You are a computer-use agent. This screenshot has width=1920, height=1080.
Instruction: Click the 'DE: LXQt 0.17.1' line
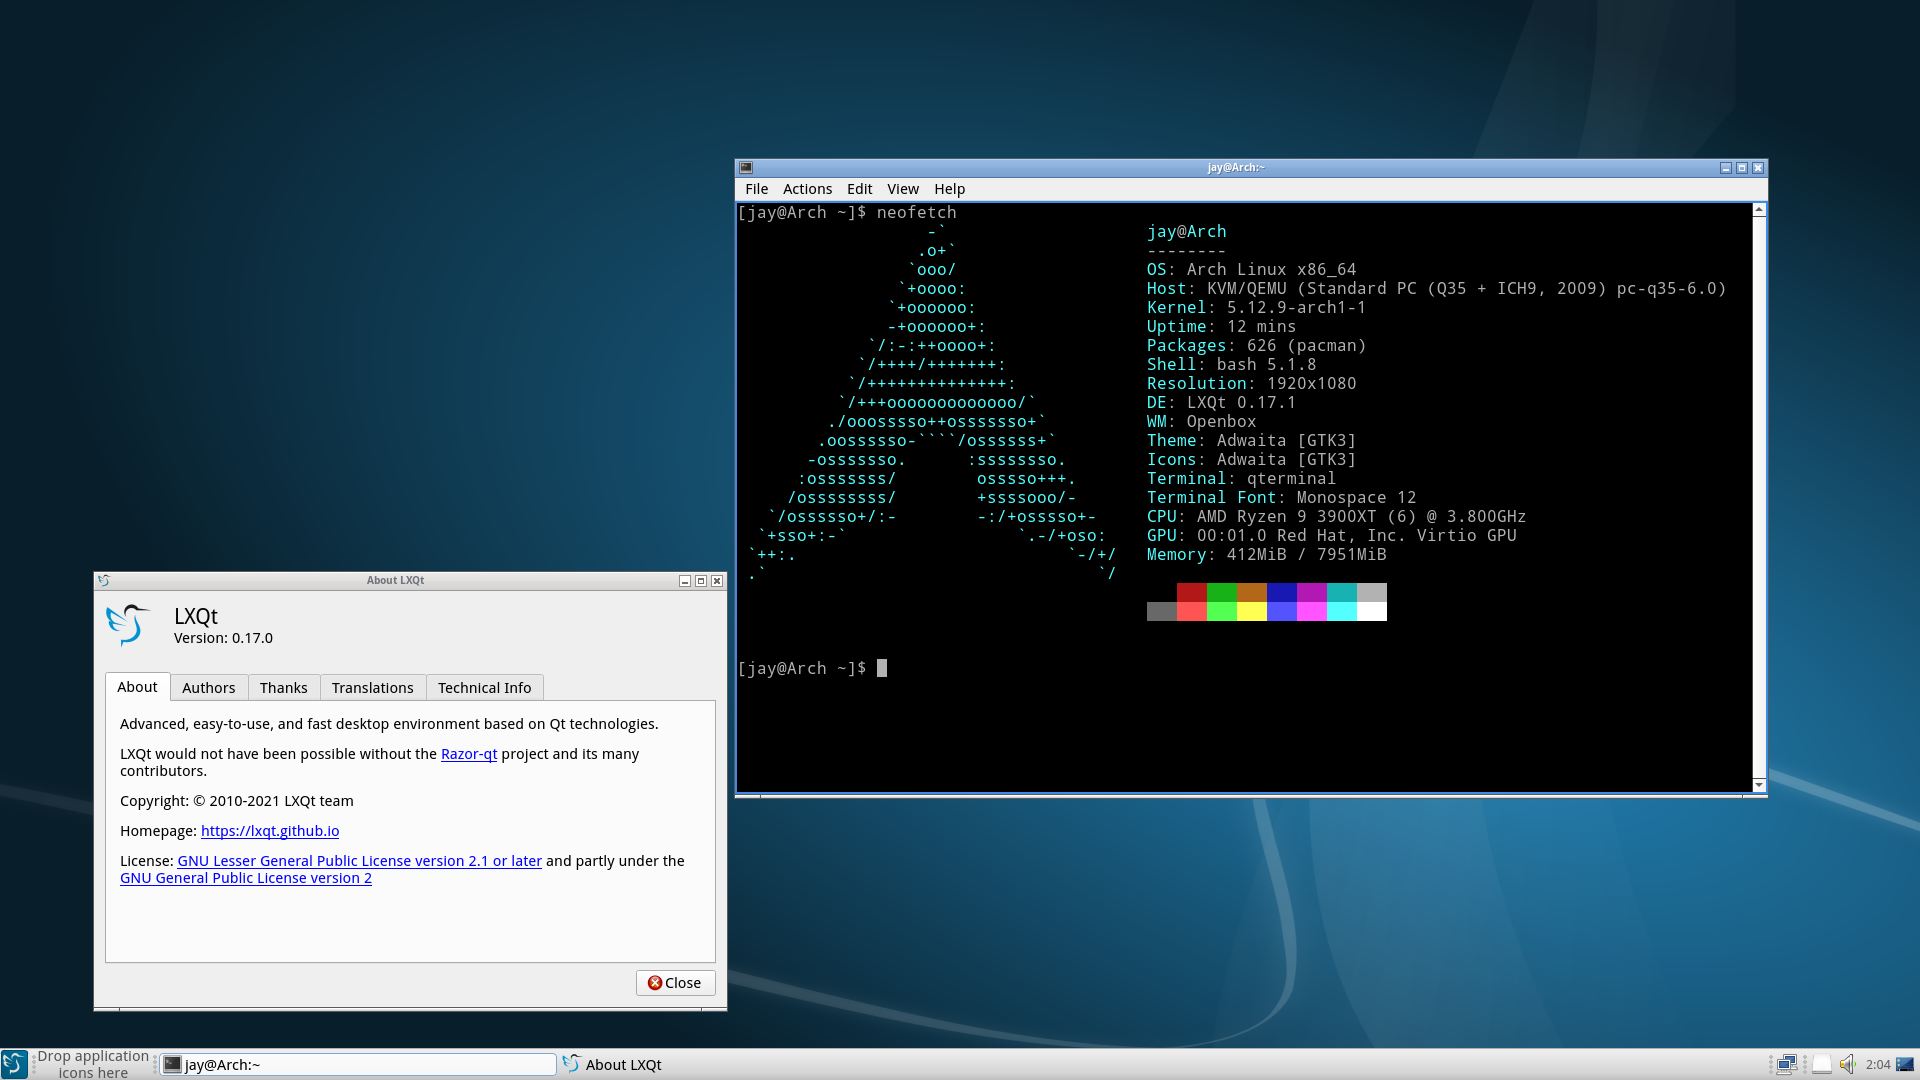pos(1221,403)
